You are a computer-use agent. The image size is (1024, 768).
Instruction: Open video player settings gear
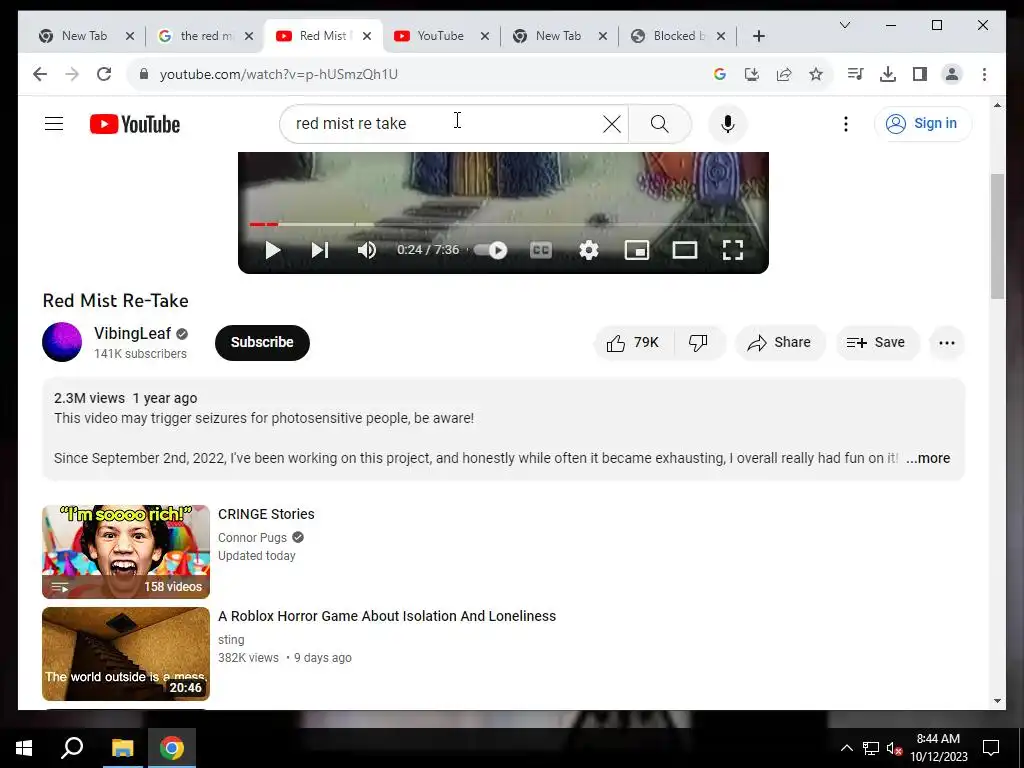pyautogui.click(x=588, y=250)
